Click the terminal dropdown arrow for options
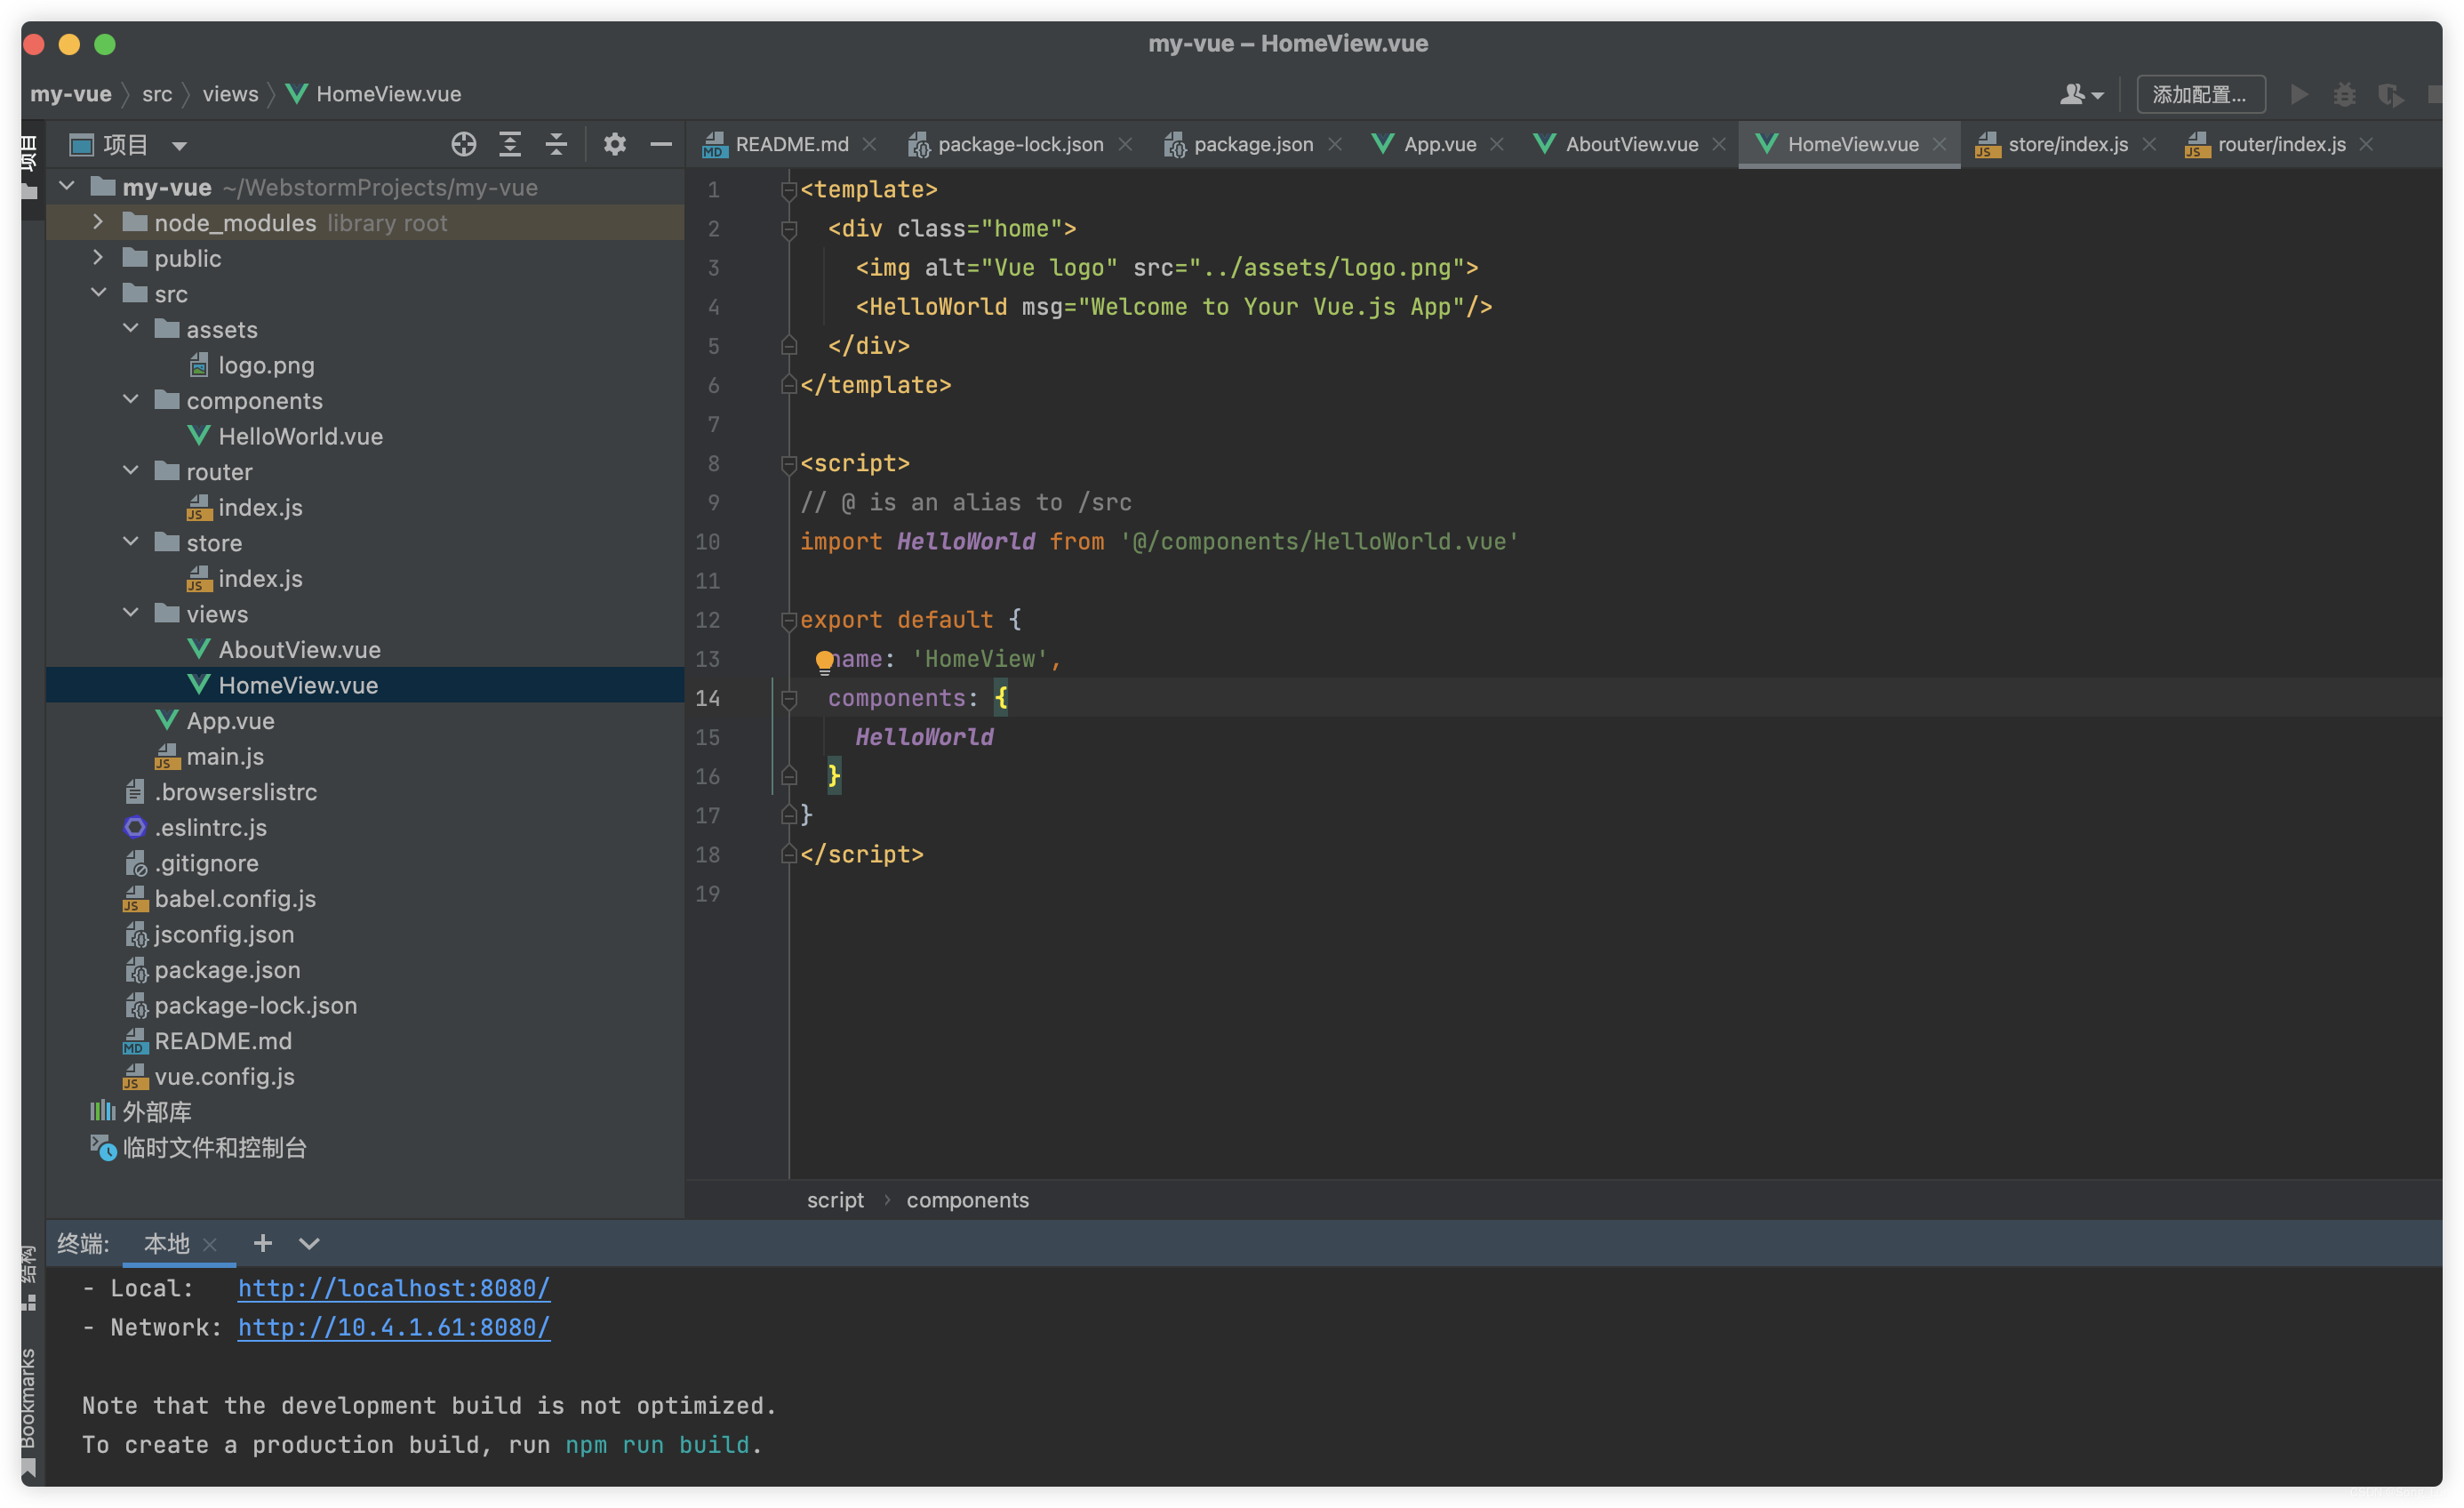This screenshot has width=2464, height=1508. 311,1244
